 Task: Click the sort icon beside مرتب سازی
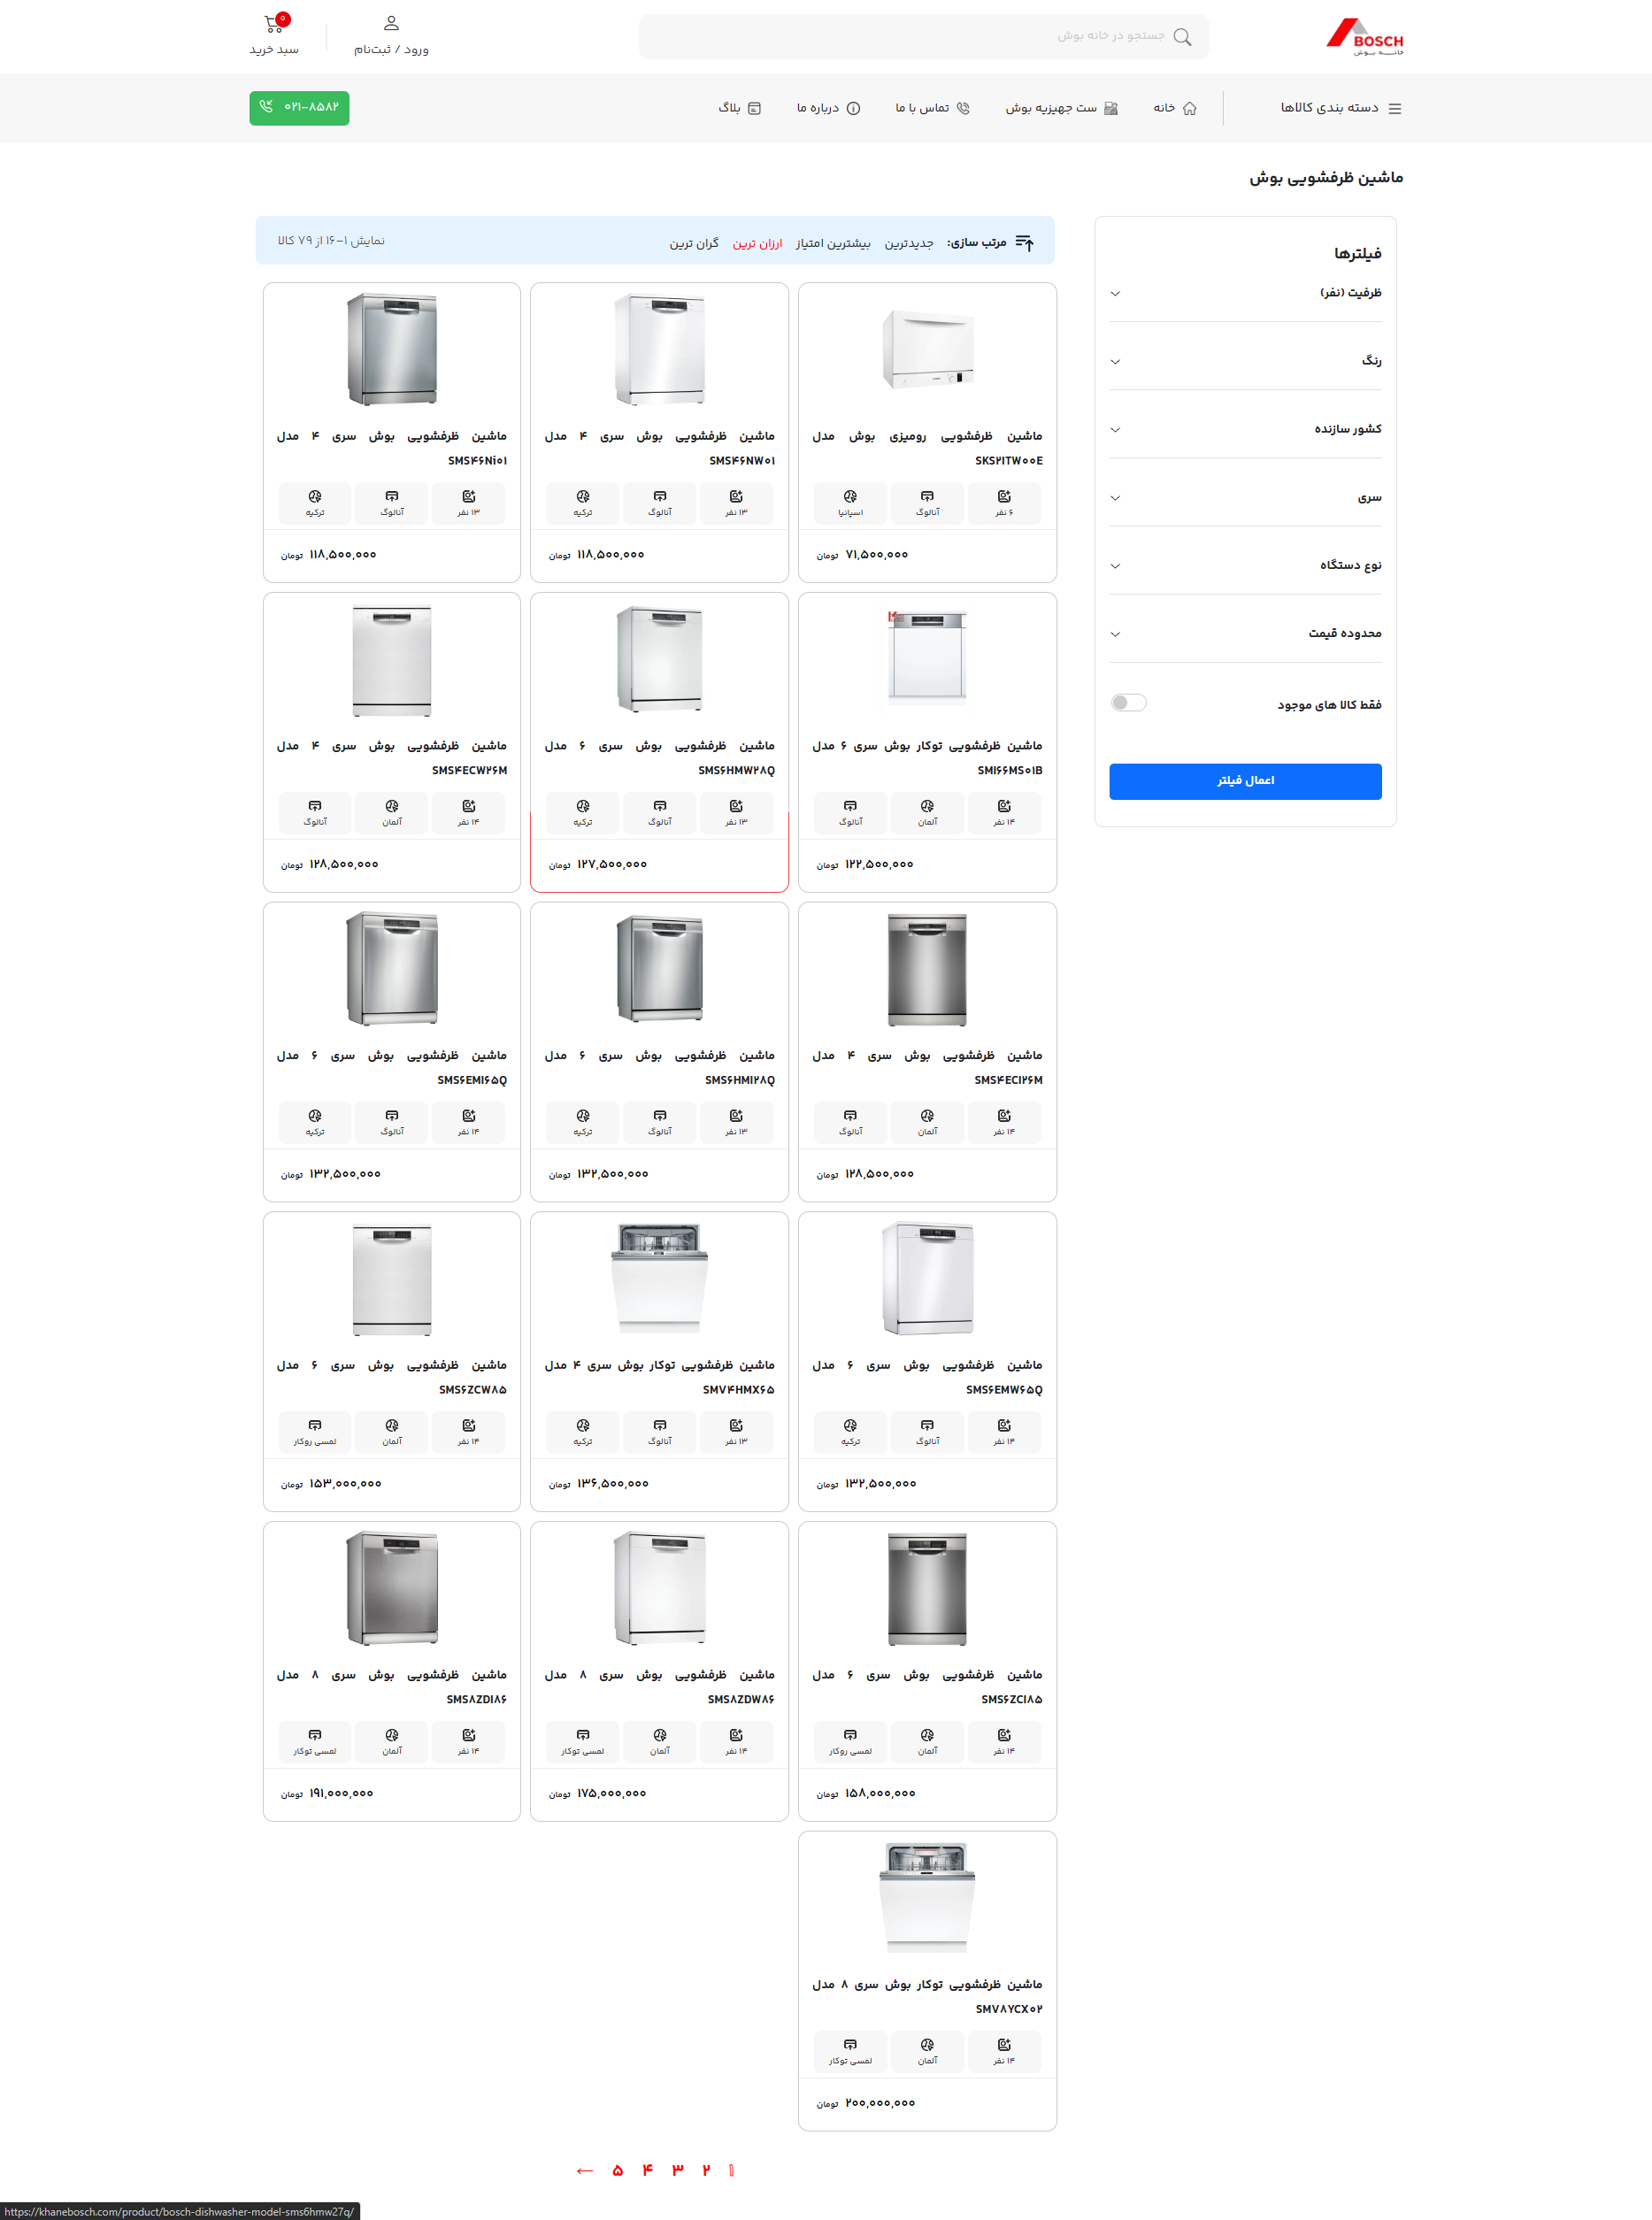pyautogui.click(x=1025, y=242)
